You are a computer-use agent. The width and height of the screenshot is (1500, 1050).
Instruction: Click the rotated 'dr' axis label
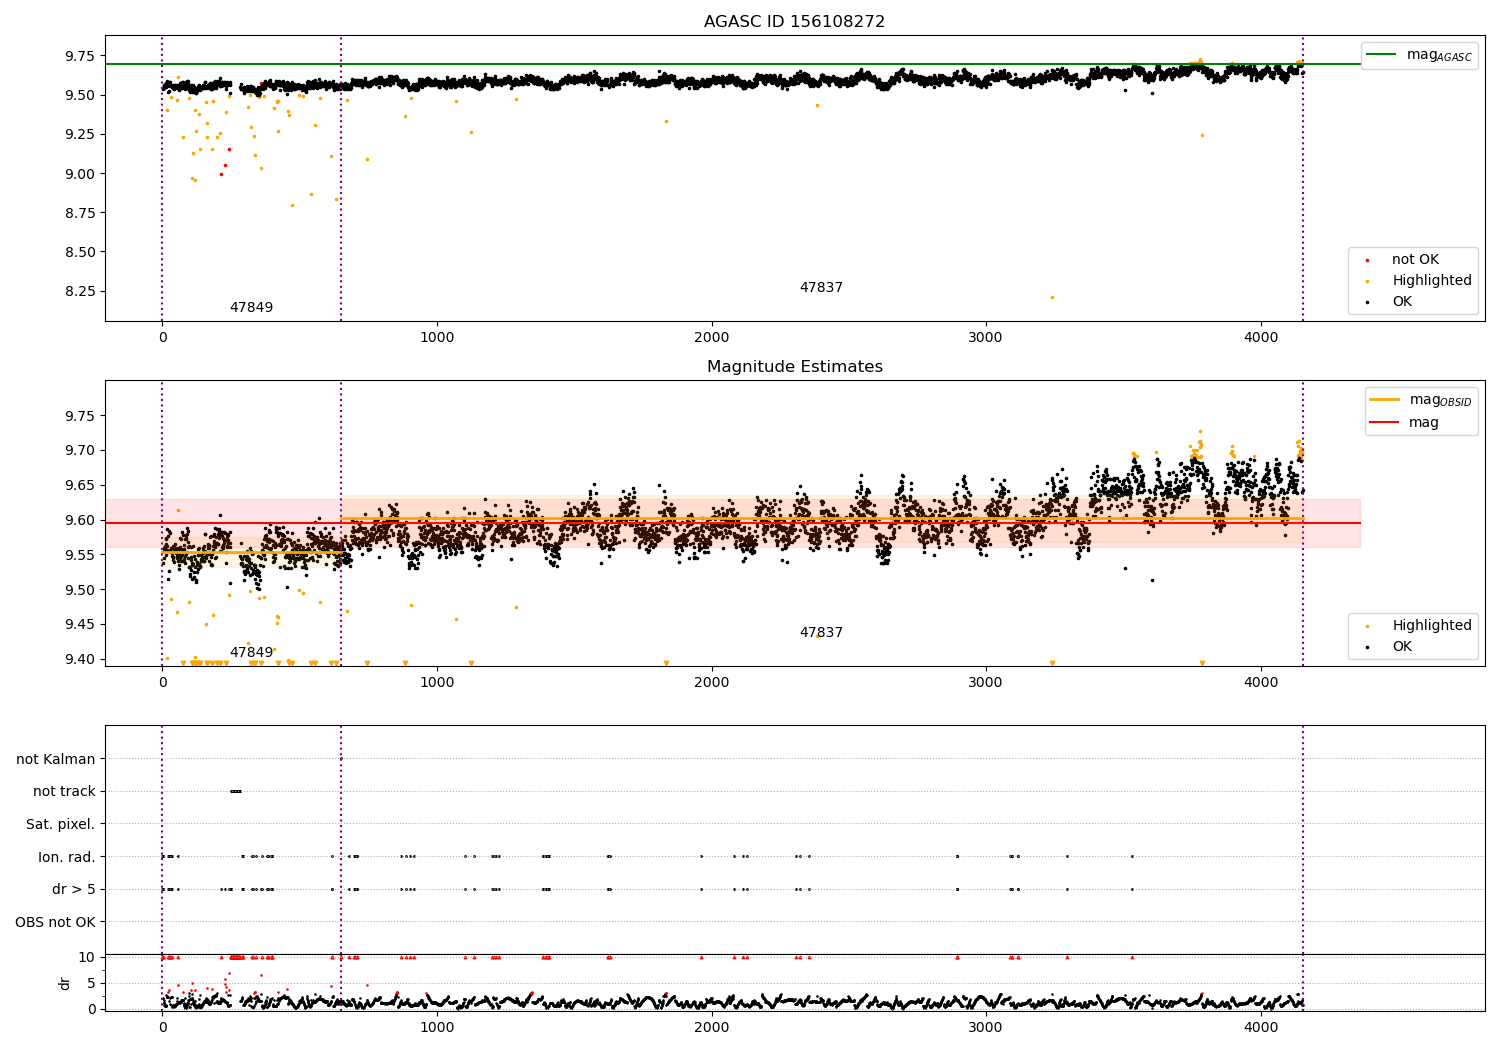65,983
